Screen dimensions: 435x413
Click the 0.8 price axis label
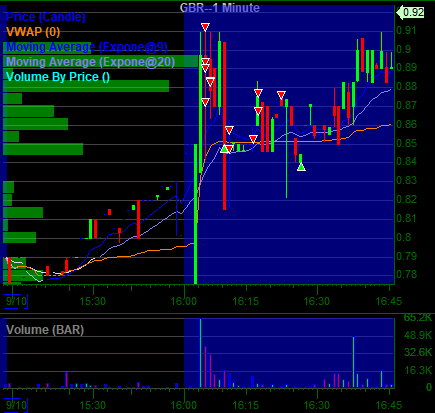pyautogui.click(x=404, y=237)
